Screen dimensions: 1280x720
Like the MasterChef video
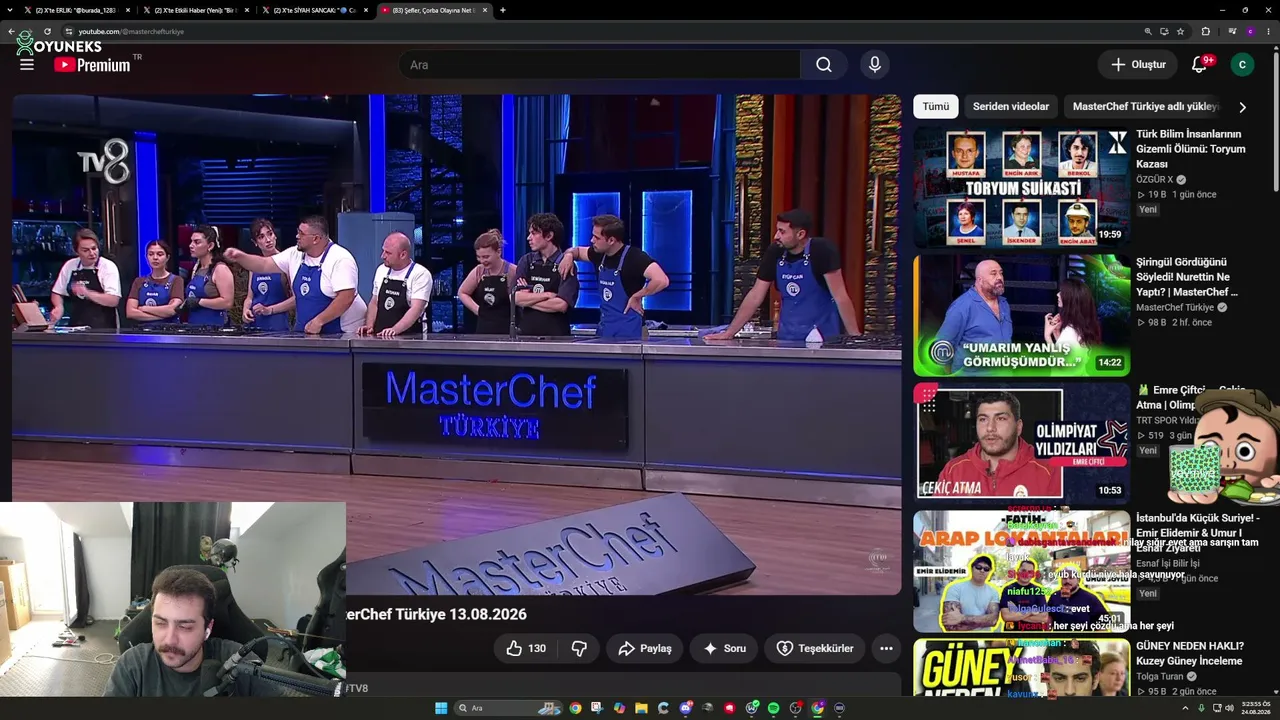(x=526, y=648)
